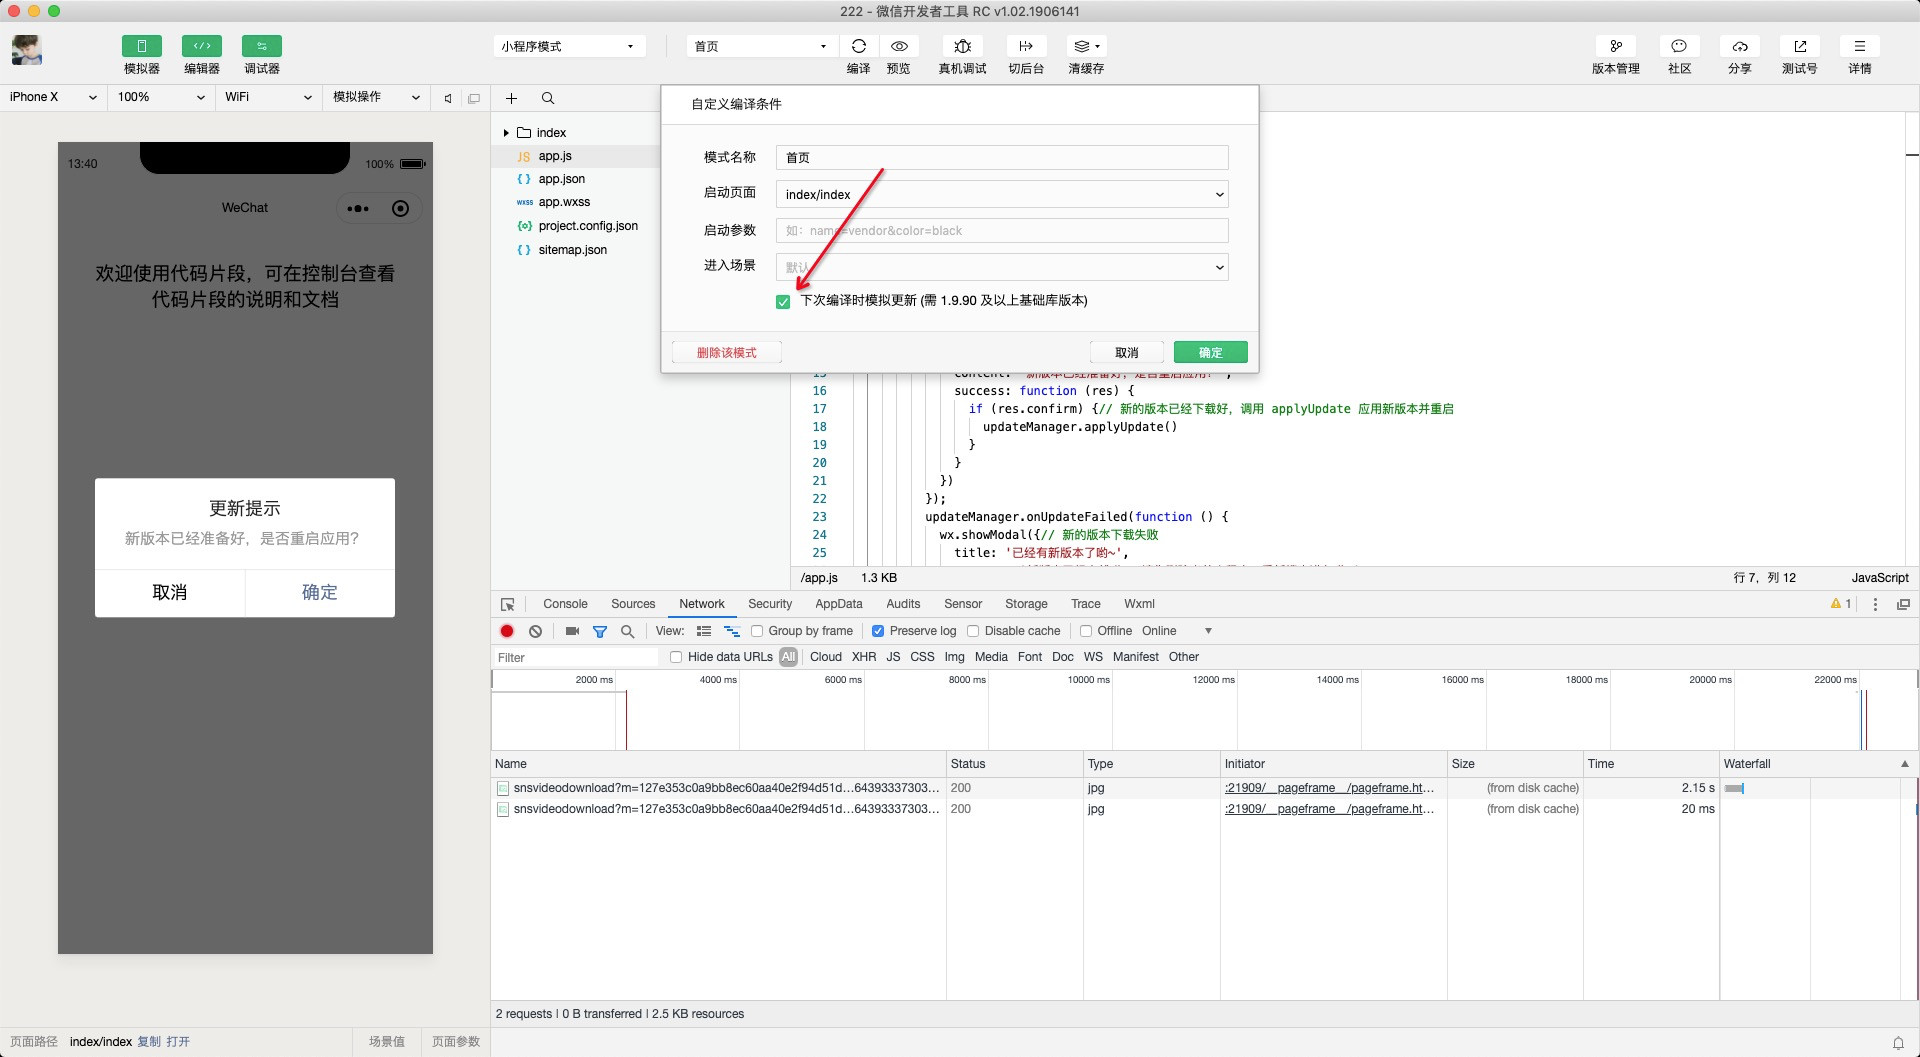This screenshot has height=1057, width=1920.
Task: Click the red record network log button
Action: click(507, 631)
